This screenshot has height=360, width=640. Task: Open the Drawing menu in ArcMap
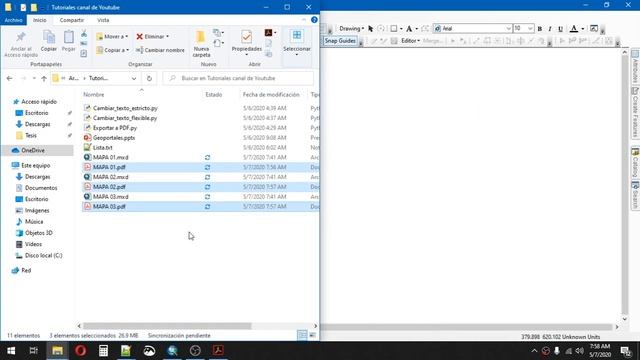(x=351, y=29)
